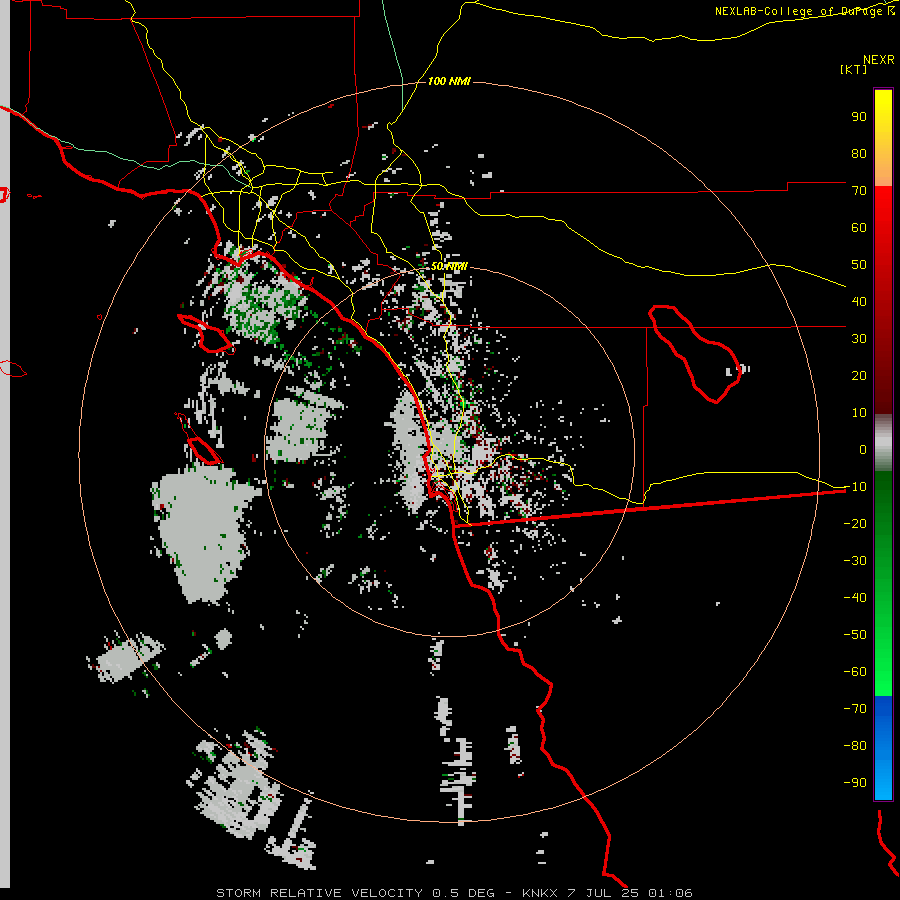Click the "70" value on the velocity scale
The image size is (900, 900).
859,191
